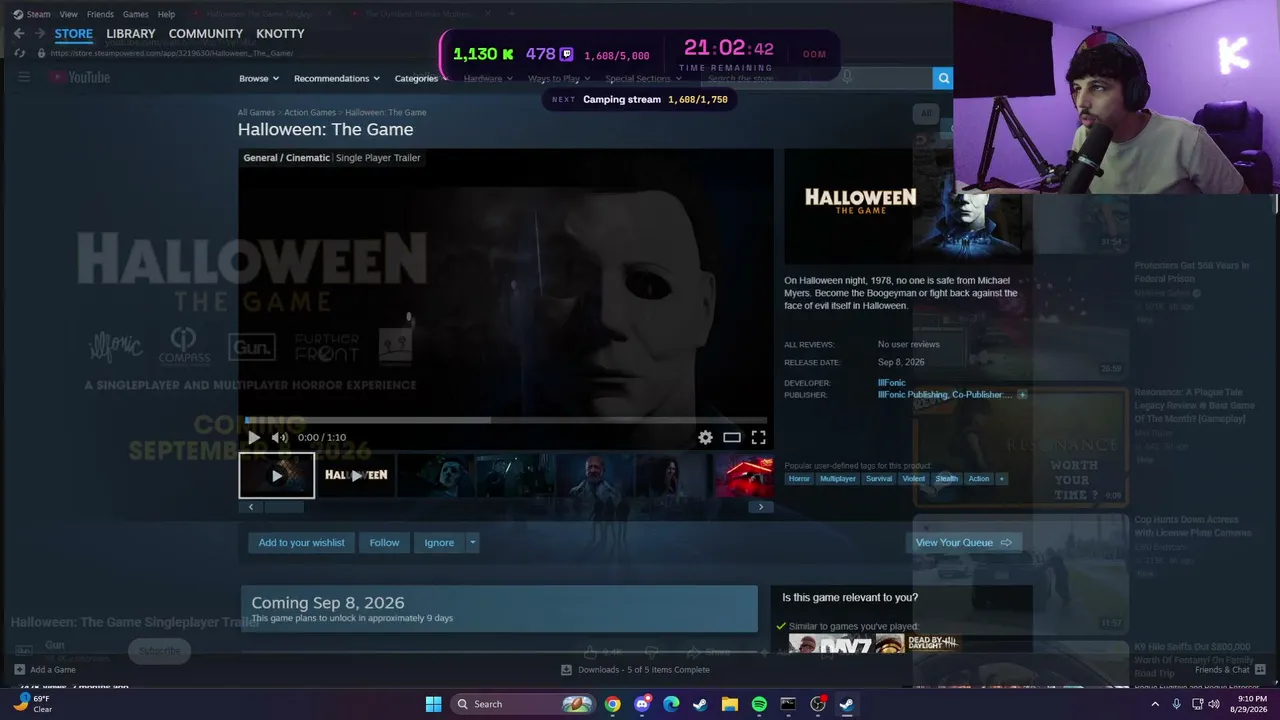Click the Horror tag
Viewport: 1280px width, 720px height.
click(799, 479)
